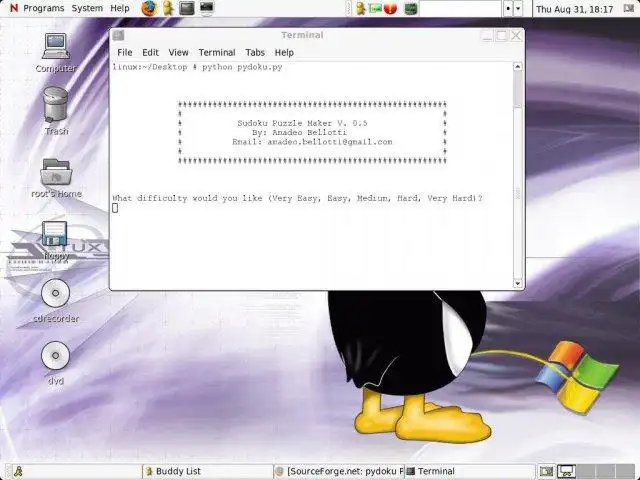This screenshot has height=480, width=640.
Task: Click the monitor launcher icon on top panel
Action: [x=207, y=8]
